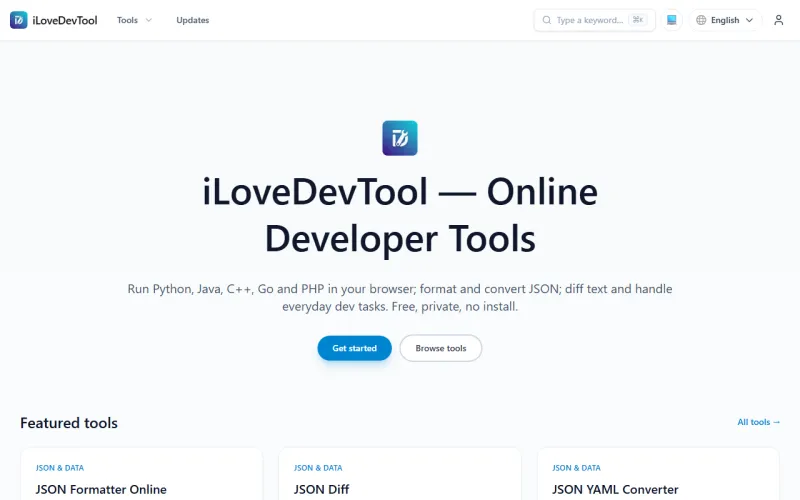Click the globe language icon

701,20
